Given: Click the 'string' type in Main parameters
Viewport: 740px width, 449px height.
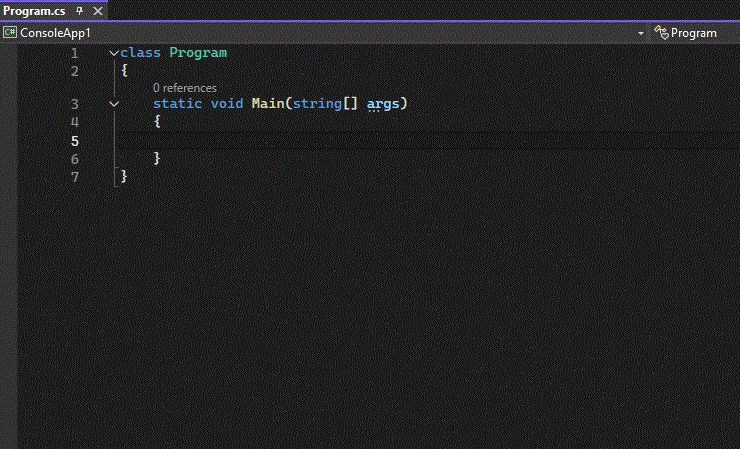Looking at the screenshot, I should tap(317, 103).
